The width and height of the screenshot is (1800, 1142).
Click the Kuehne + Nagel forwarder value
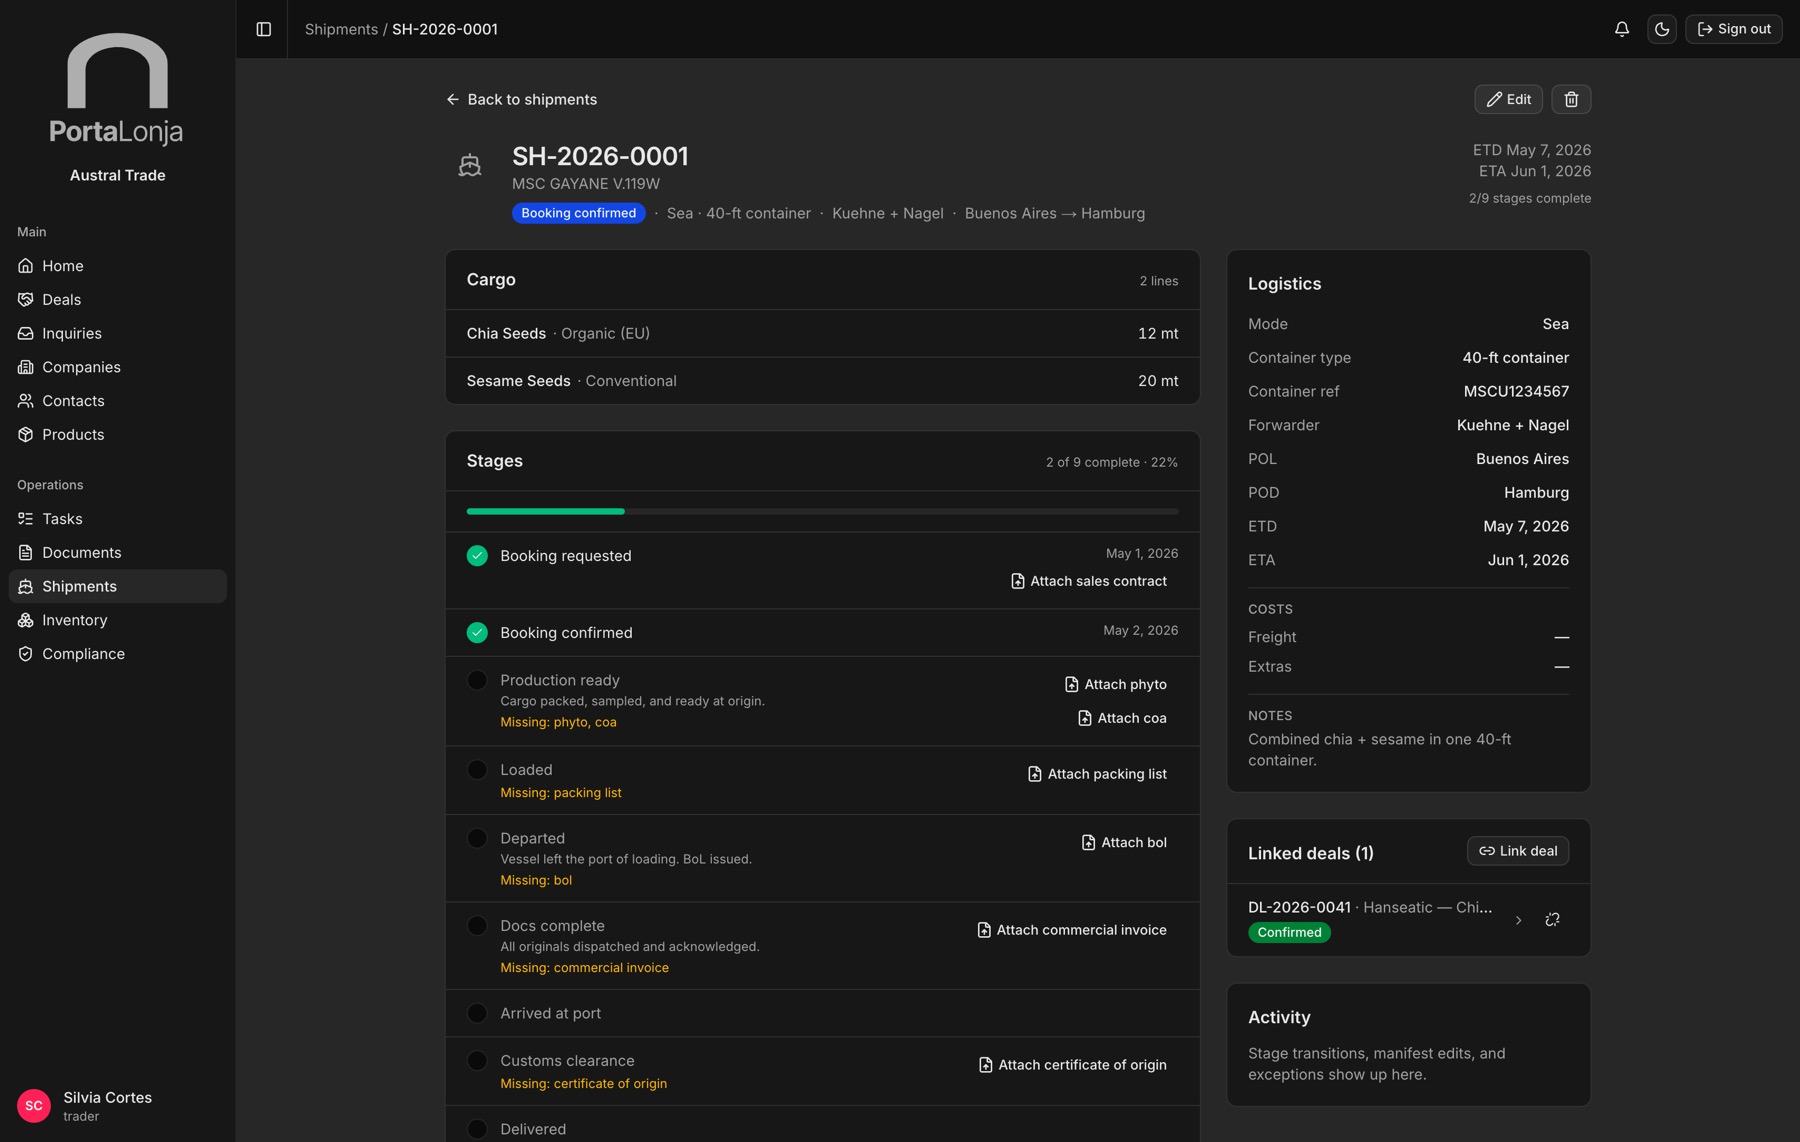click(1512, 426)
